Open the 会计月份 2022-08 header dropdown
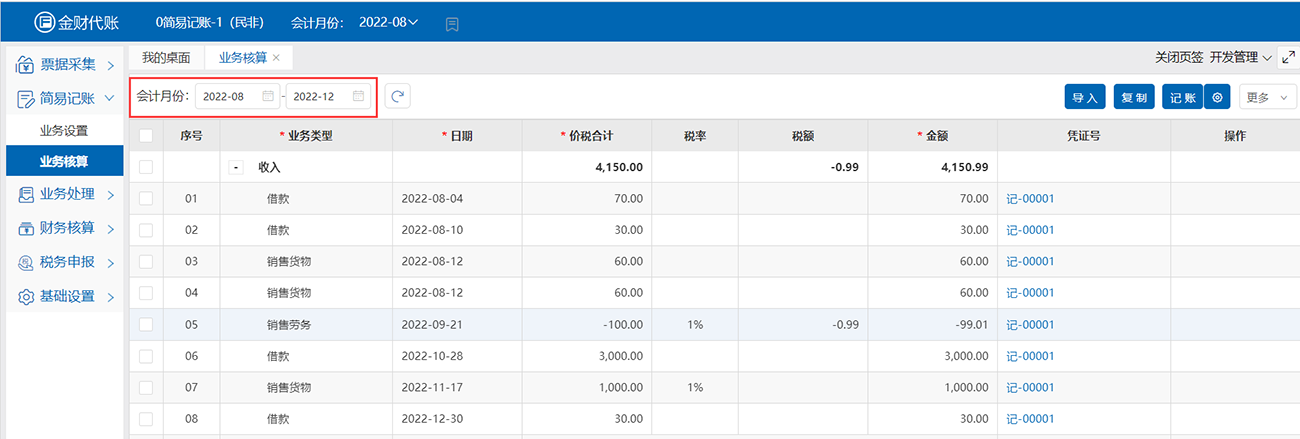The image size is (1300, 439). (x=389, y=22)
